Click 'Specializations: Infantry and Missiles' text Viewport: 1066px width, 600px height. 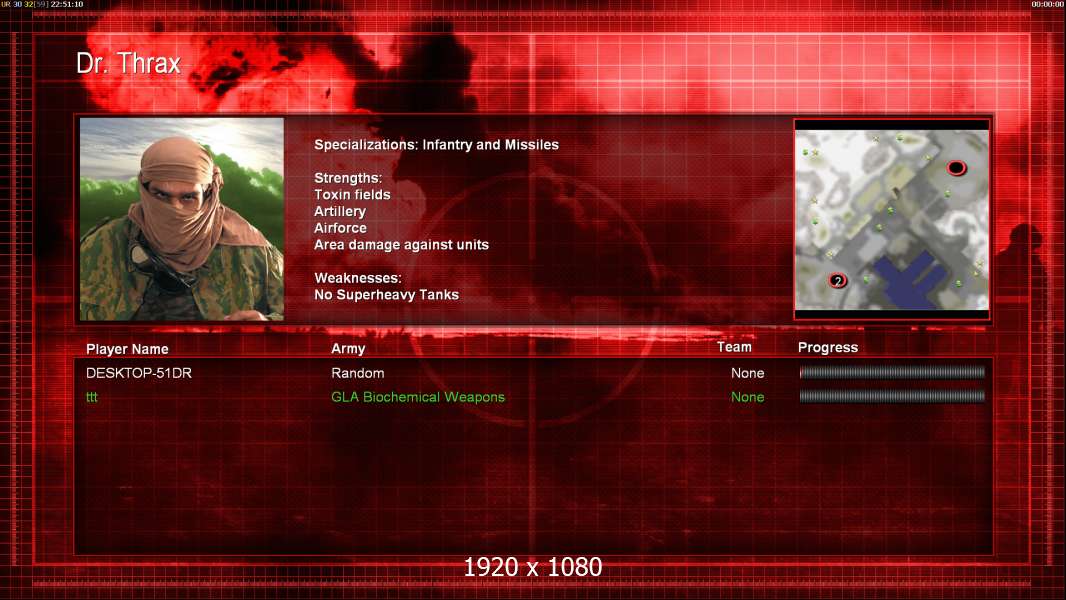[x=436, y=145]
